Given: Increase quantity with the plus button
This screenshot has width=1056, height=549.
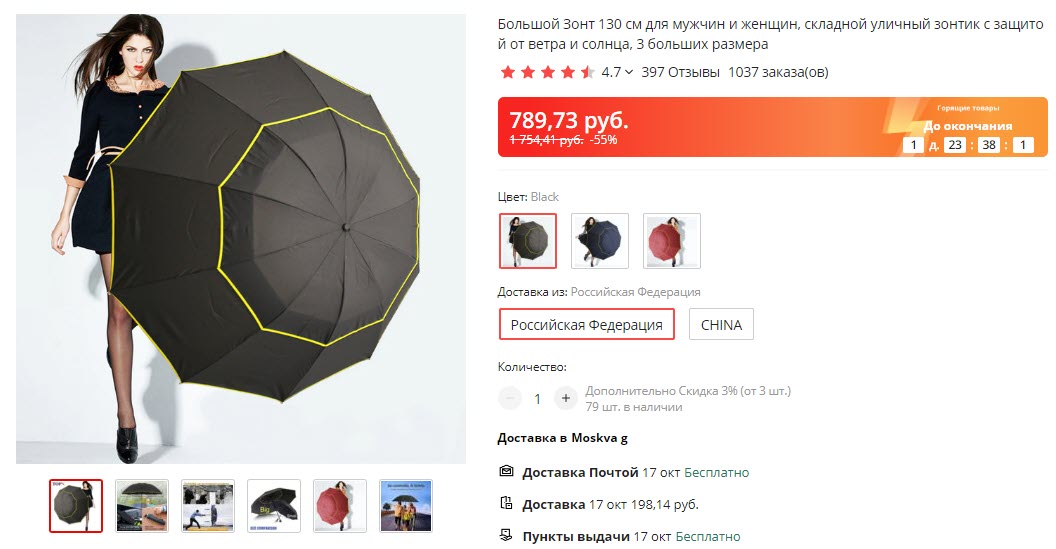Looking at the screenshot, I should 566,398.
